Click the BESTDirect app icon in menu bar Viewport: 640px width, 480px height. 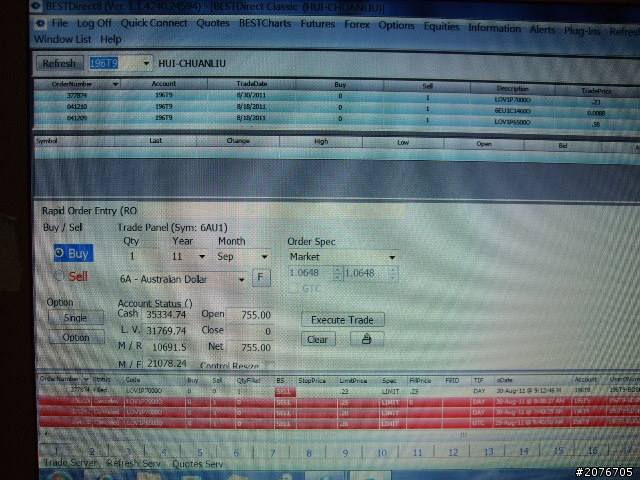(x=40, y=23)
